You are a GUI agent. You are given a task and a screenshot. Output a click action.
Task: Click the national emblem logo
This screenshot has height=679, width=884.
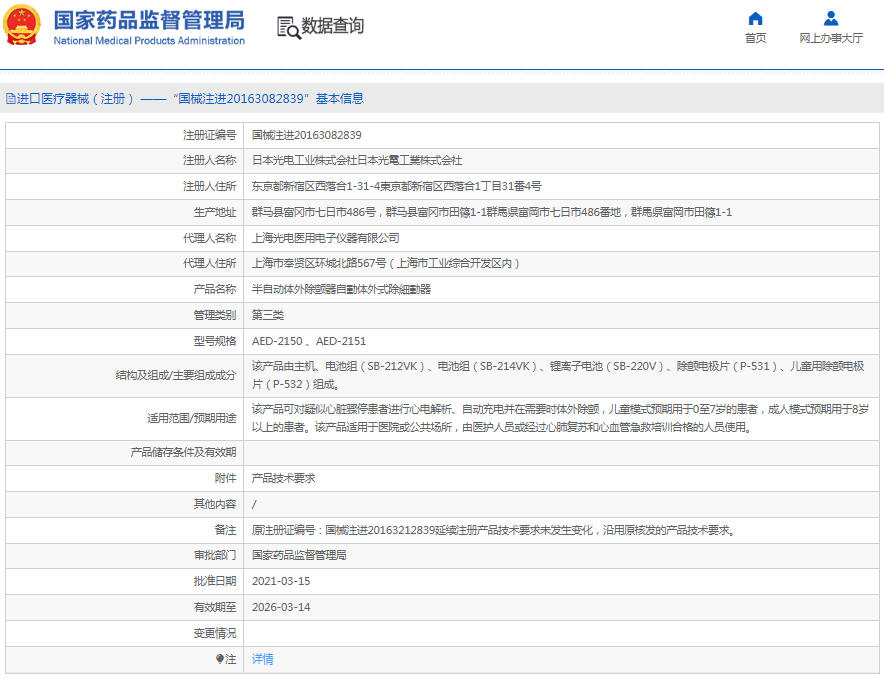click(22, 25)
